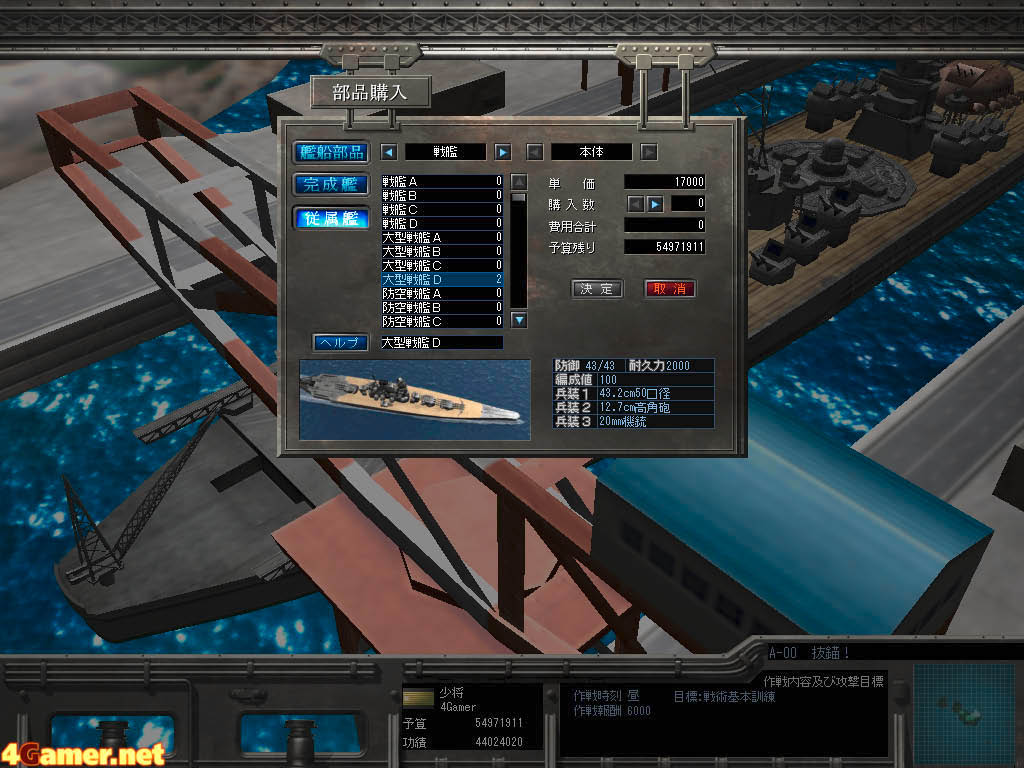Click the 兵装1 43.2cm50口径 row
Screen dimensions: 1024x768
(633, 393)
